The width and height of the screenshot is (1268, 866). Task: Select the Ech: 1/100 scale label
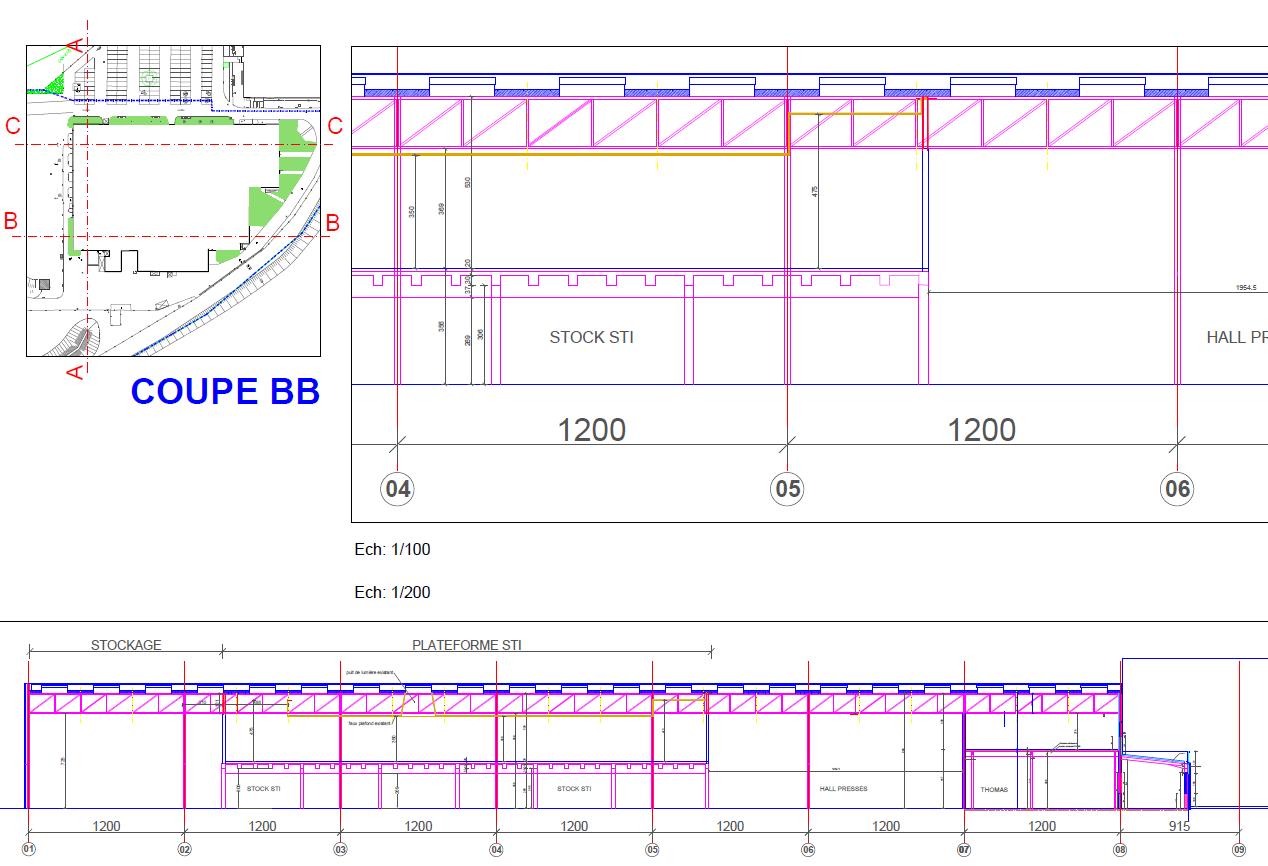pyautogui.click(x=392, y=549)
